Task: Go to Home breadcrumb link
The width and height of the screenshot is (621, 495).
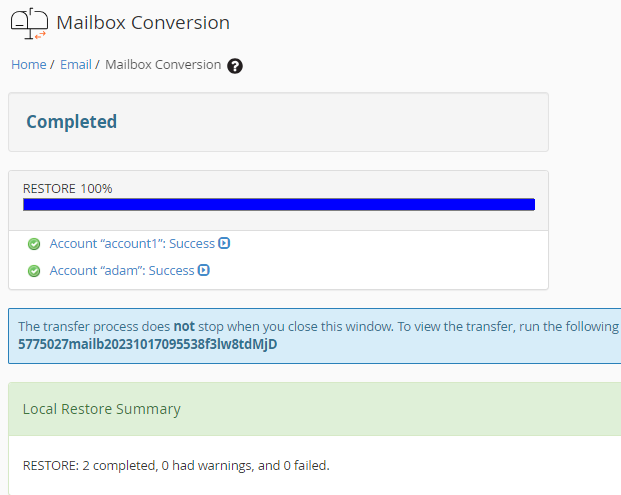Action: point(28,65)
